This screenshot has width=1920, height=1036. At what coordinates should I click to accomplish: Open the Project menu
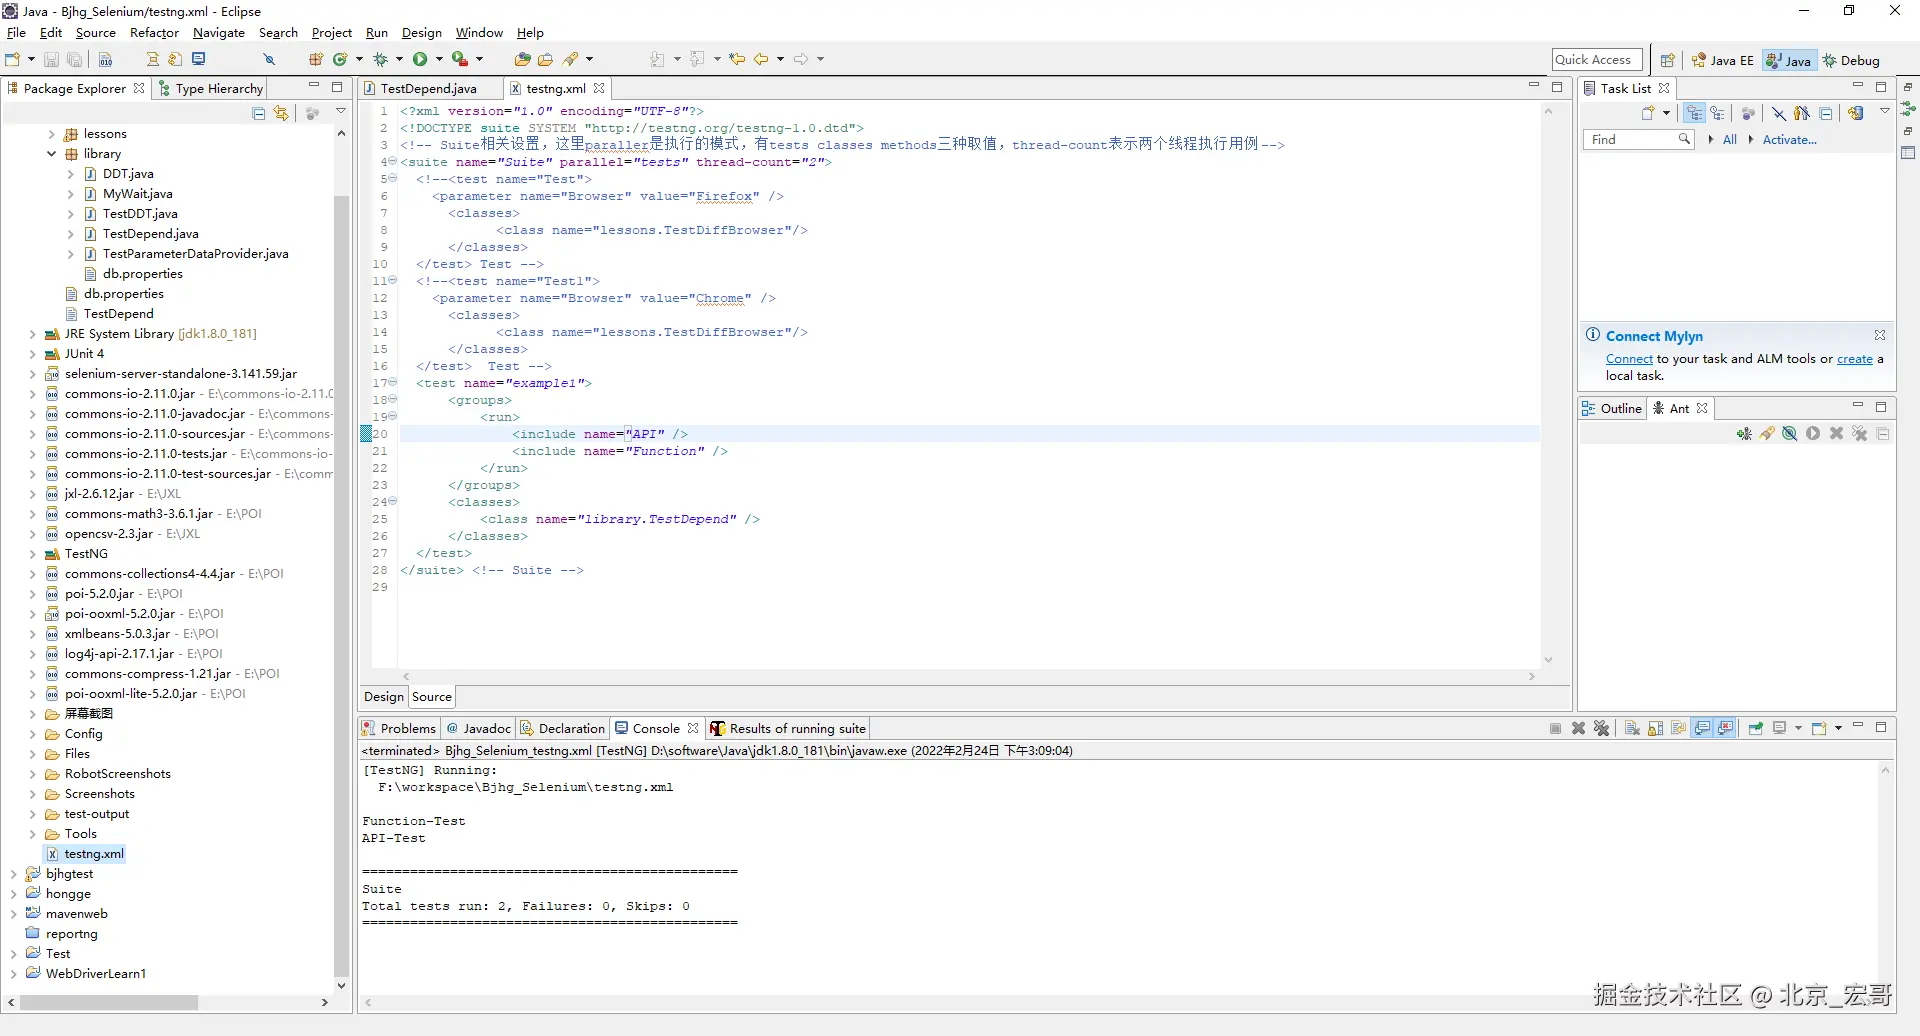tap(332, 33)
